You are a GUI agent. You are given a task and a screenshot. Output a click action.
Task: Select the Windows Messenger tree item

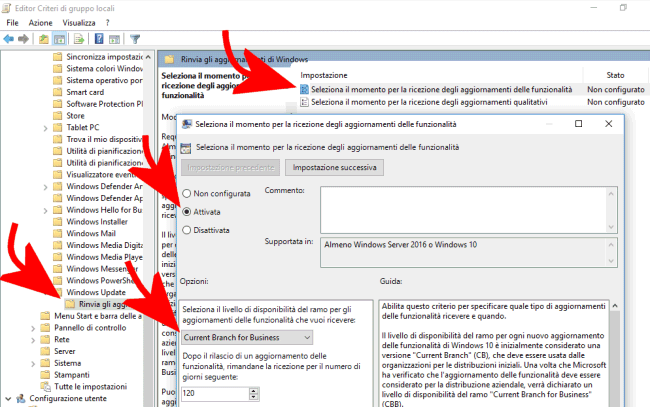(102, 269)
